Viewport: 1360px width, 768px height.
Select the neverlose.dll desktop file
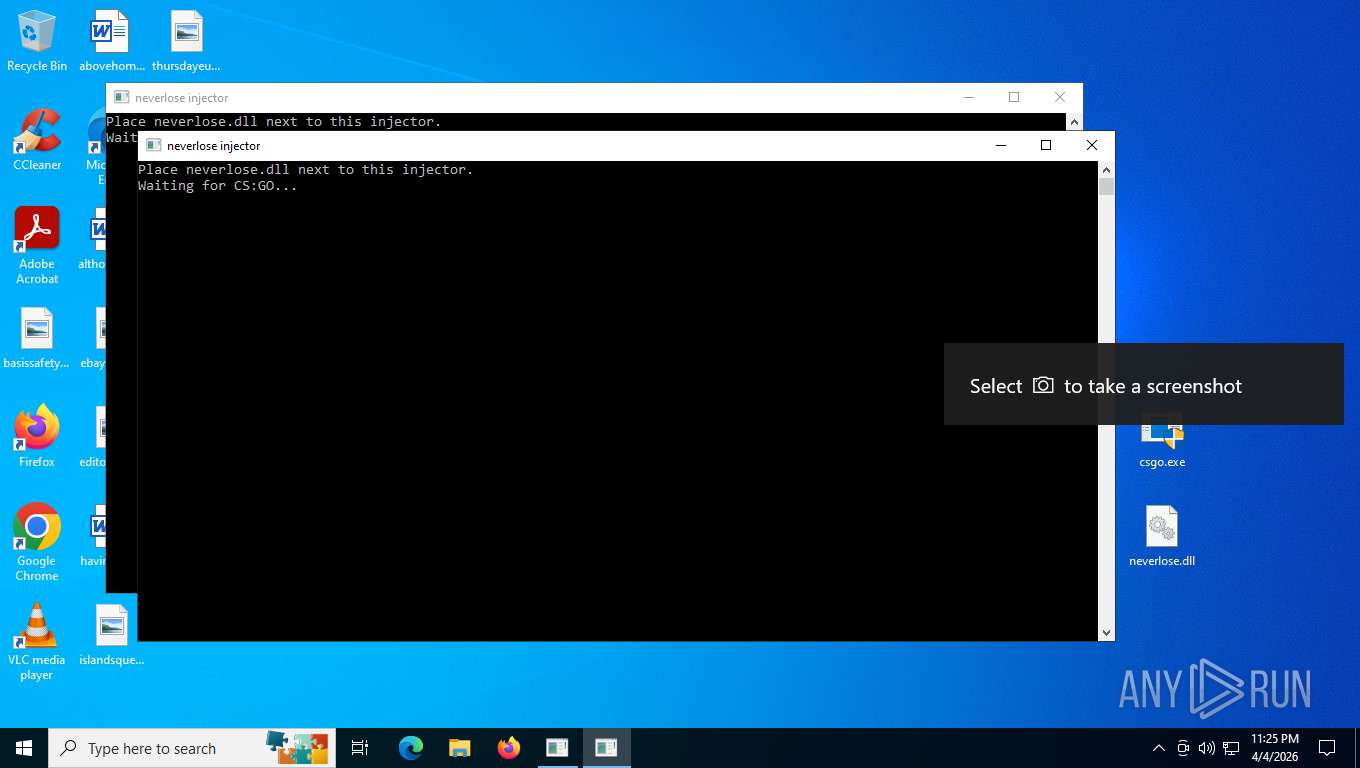[1162, 536]
